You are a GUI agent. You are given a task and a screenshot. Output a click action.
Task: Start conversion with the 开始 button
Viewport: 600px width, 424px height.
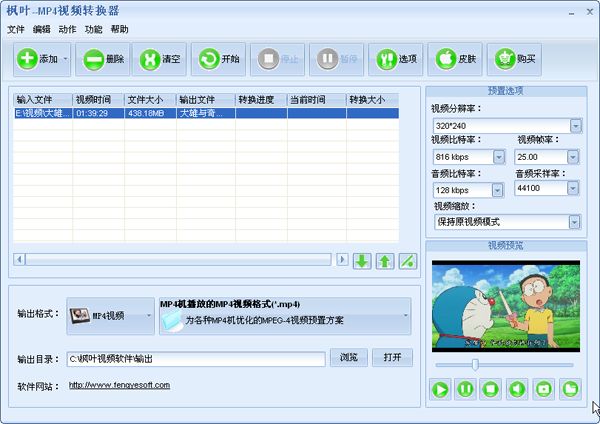(x=218, y=59)
